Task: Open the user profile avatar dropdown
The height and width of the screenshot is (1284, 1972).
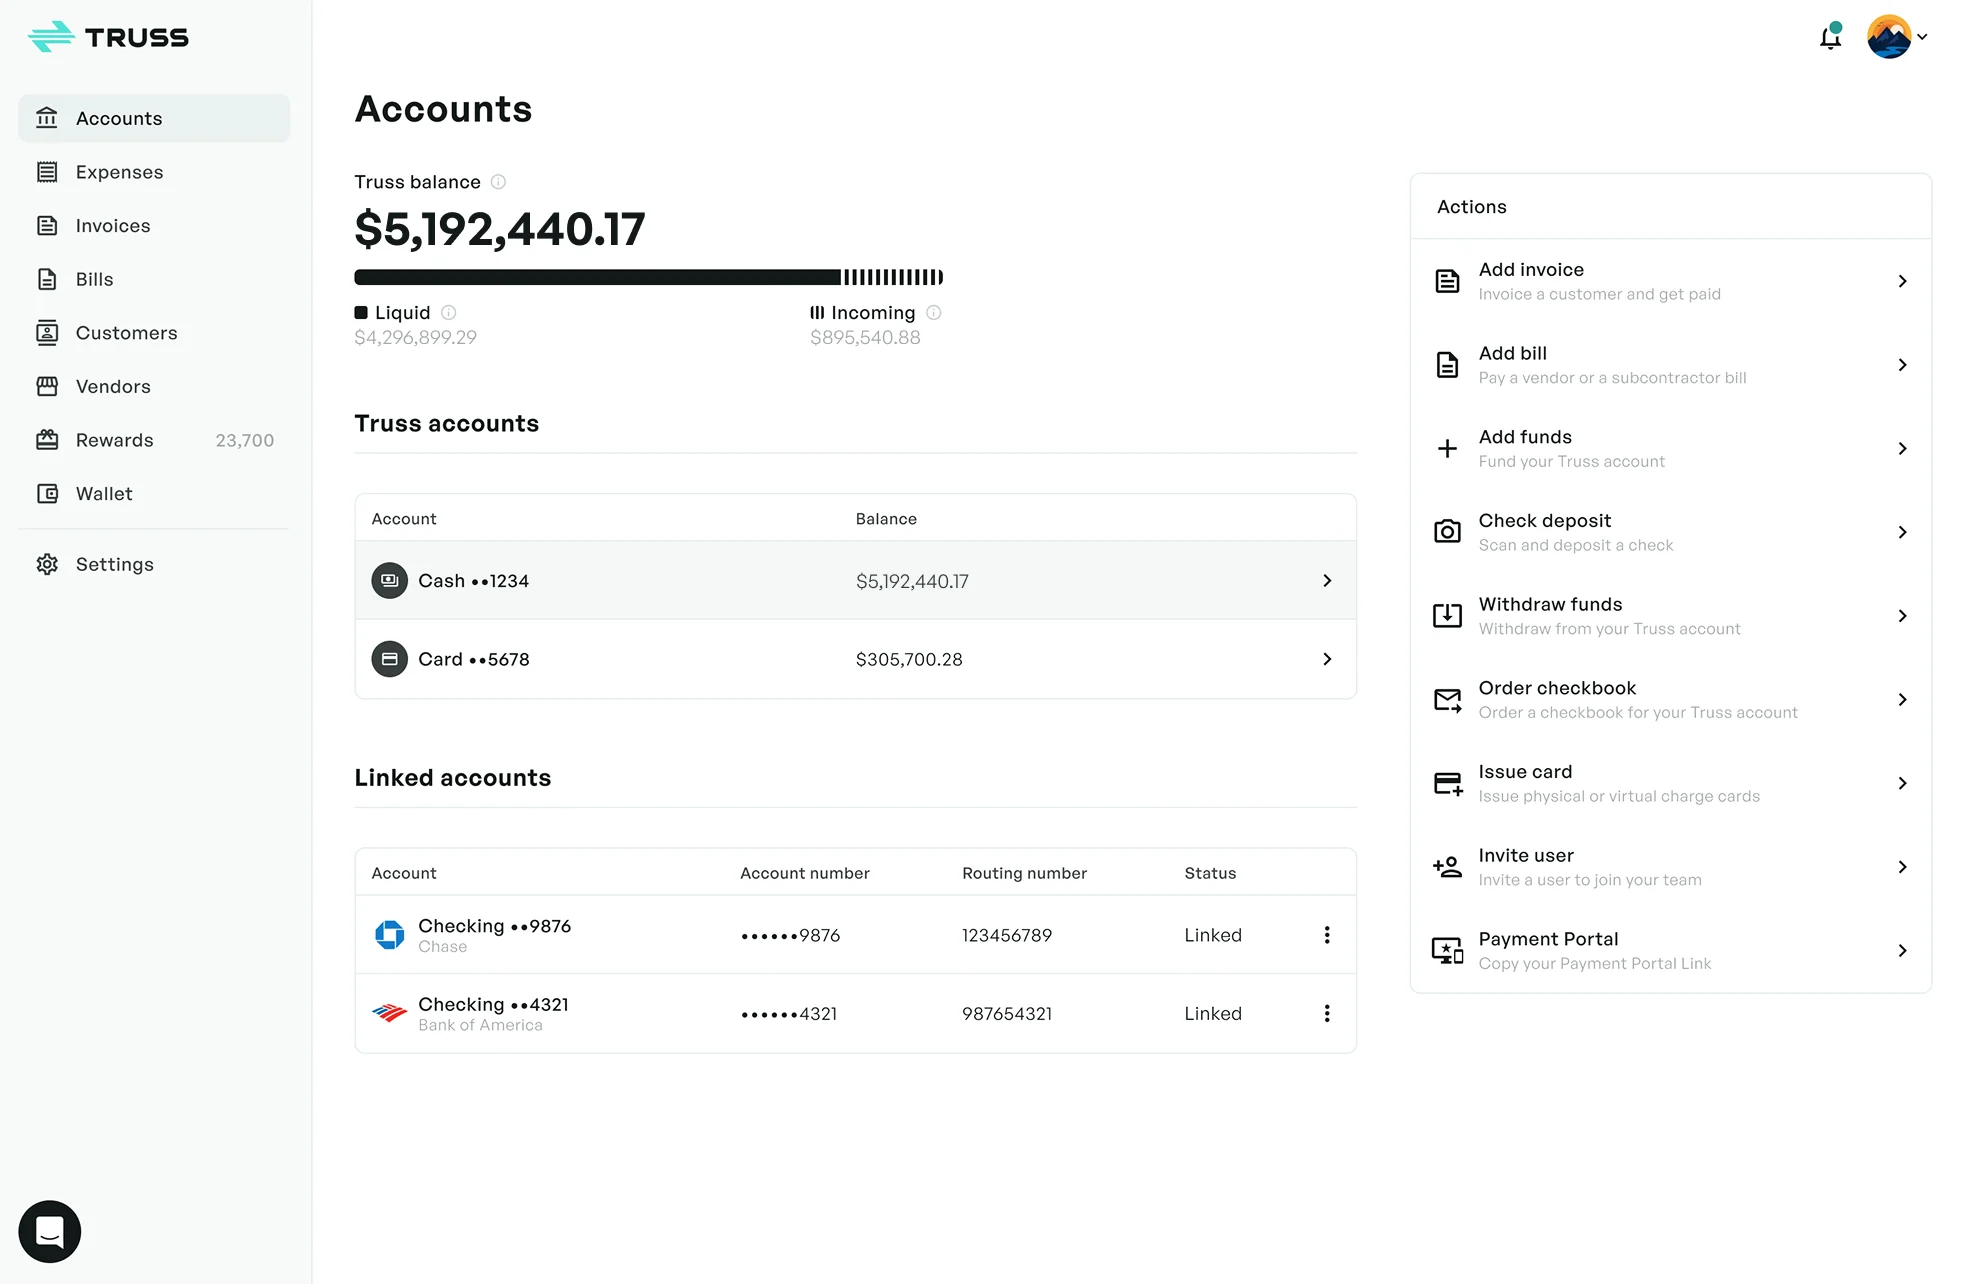Action: pyautogui.click(x=1896, y=37)
